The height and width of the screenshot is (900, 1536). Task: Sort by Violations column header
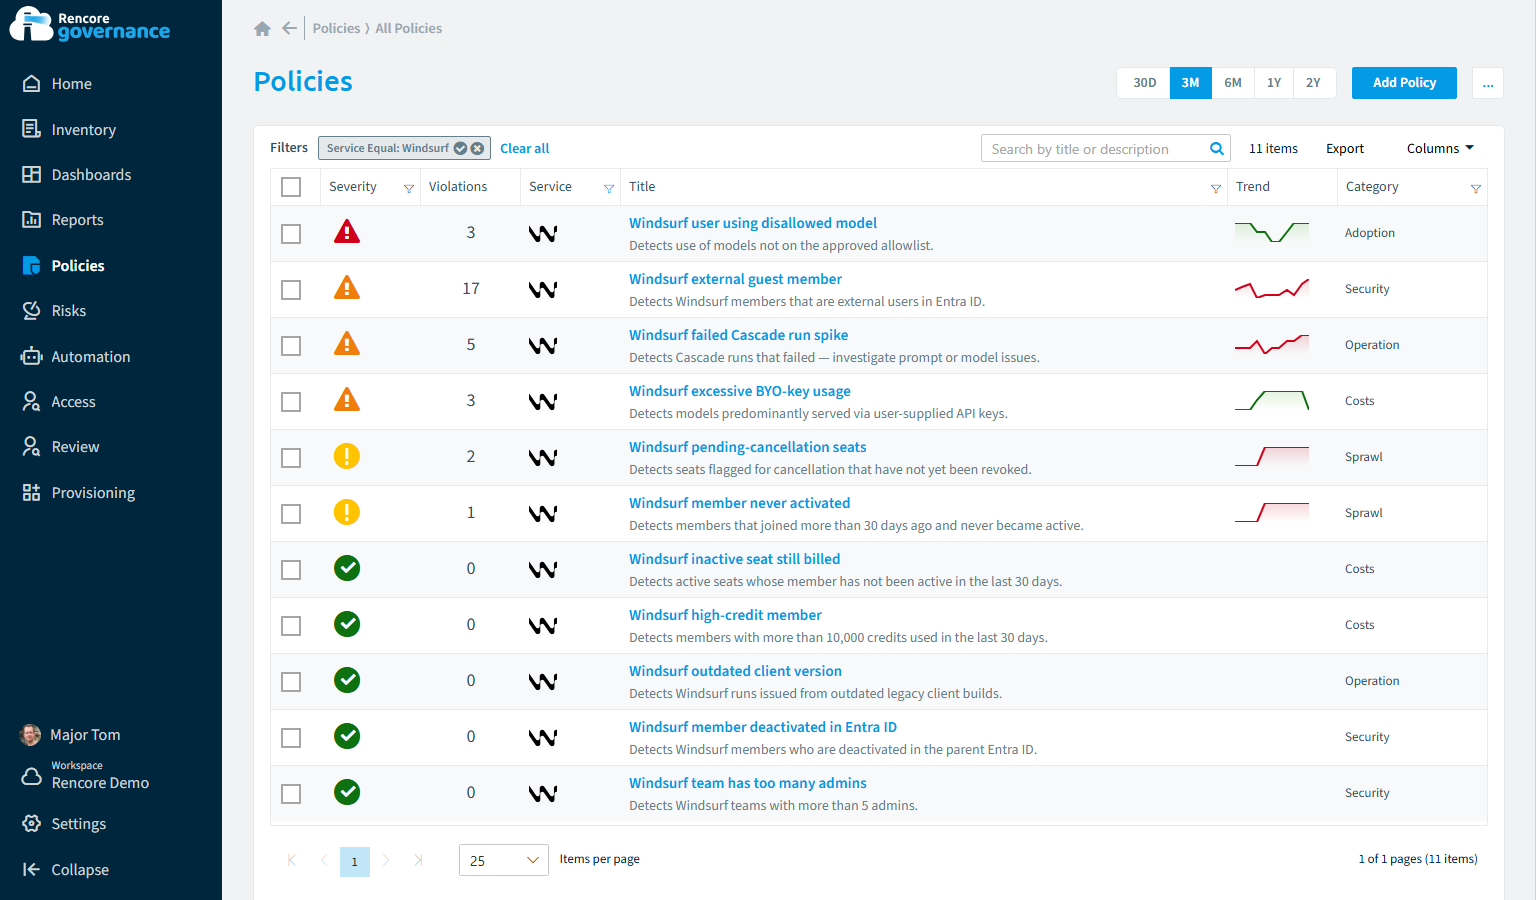click(458, 187)
